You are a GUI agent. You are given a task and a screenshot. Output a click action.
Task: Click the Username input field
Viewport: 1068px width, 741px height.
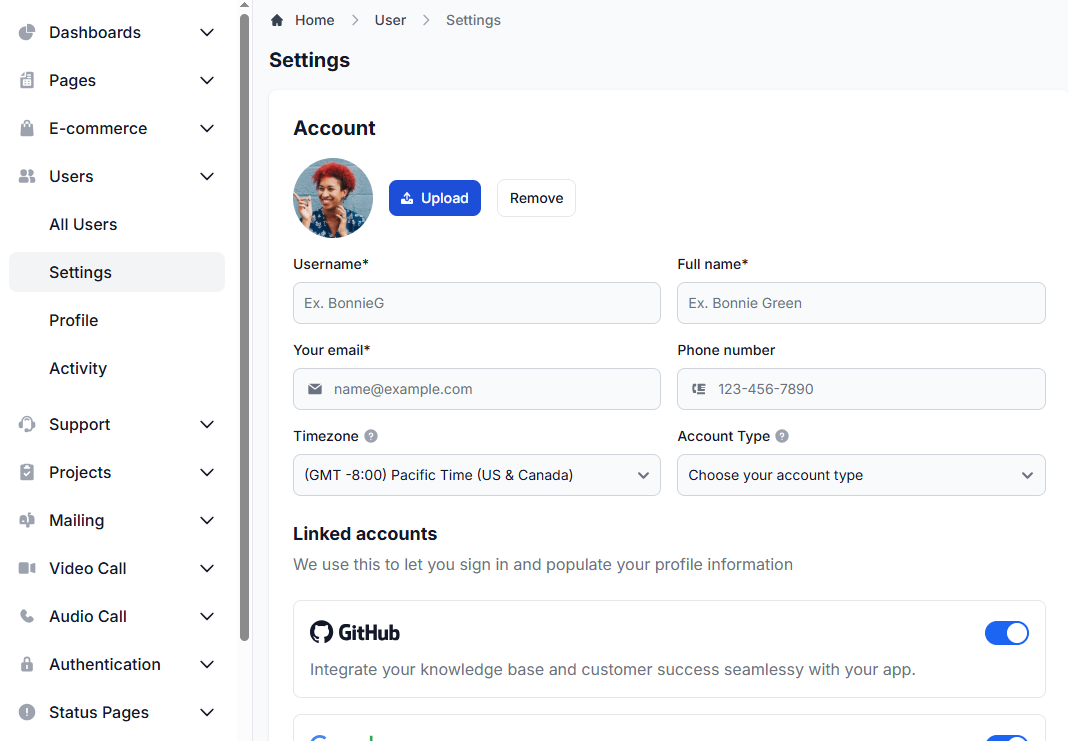(476, 303)
